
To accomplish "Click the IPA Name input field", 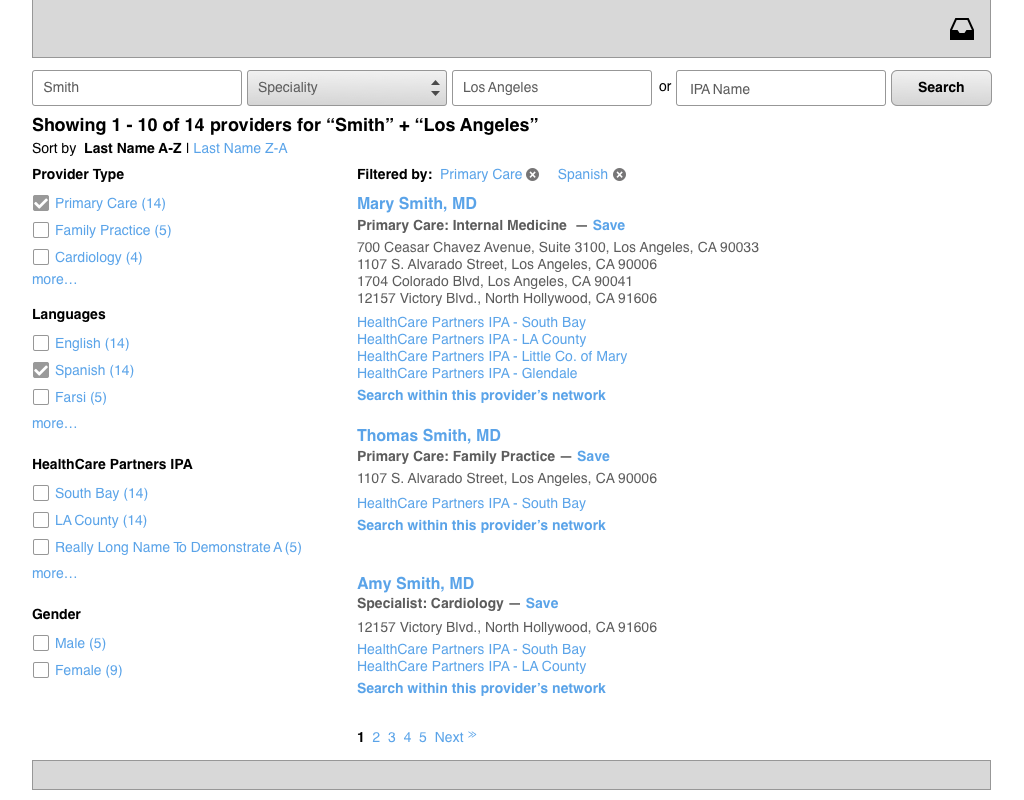I will click(x=780, y=88).
